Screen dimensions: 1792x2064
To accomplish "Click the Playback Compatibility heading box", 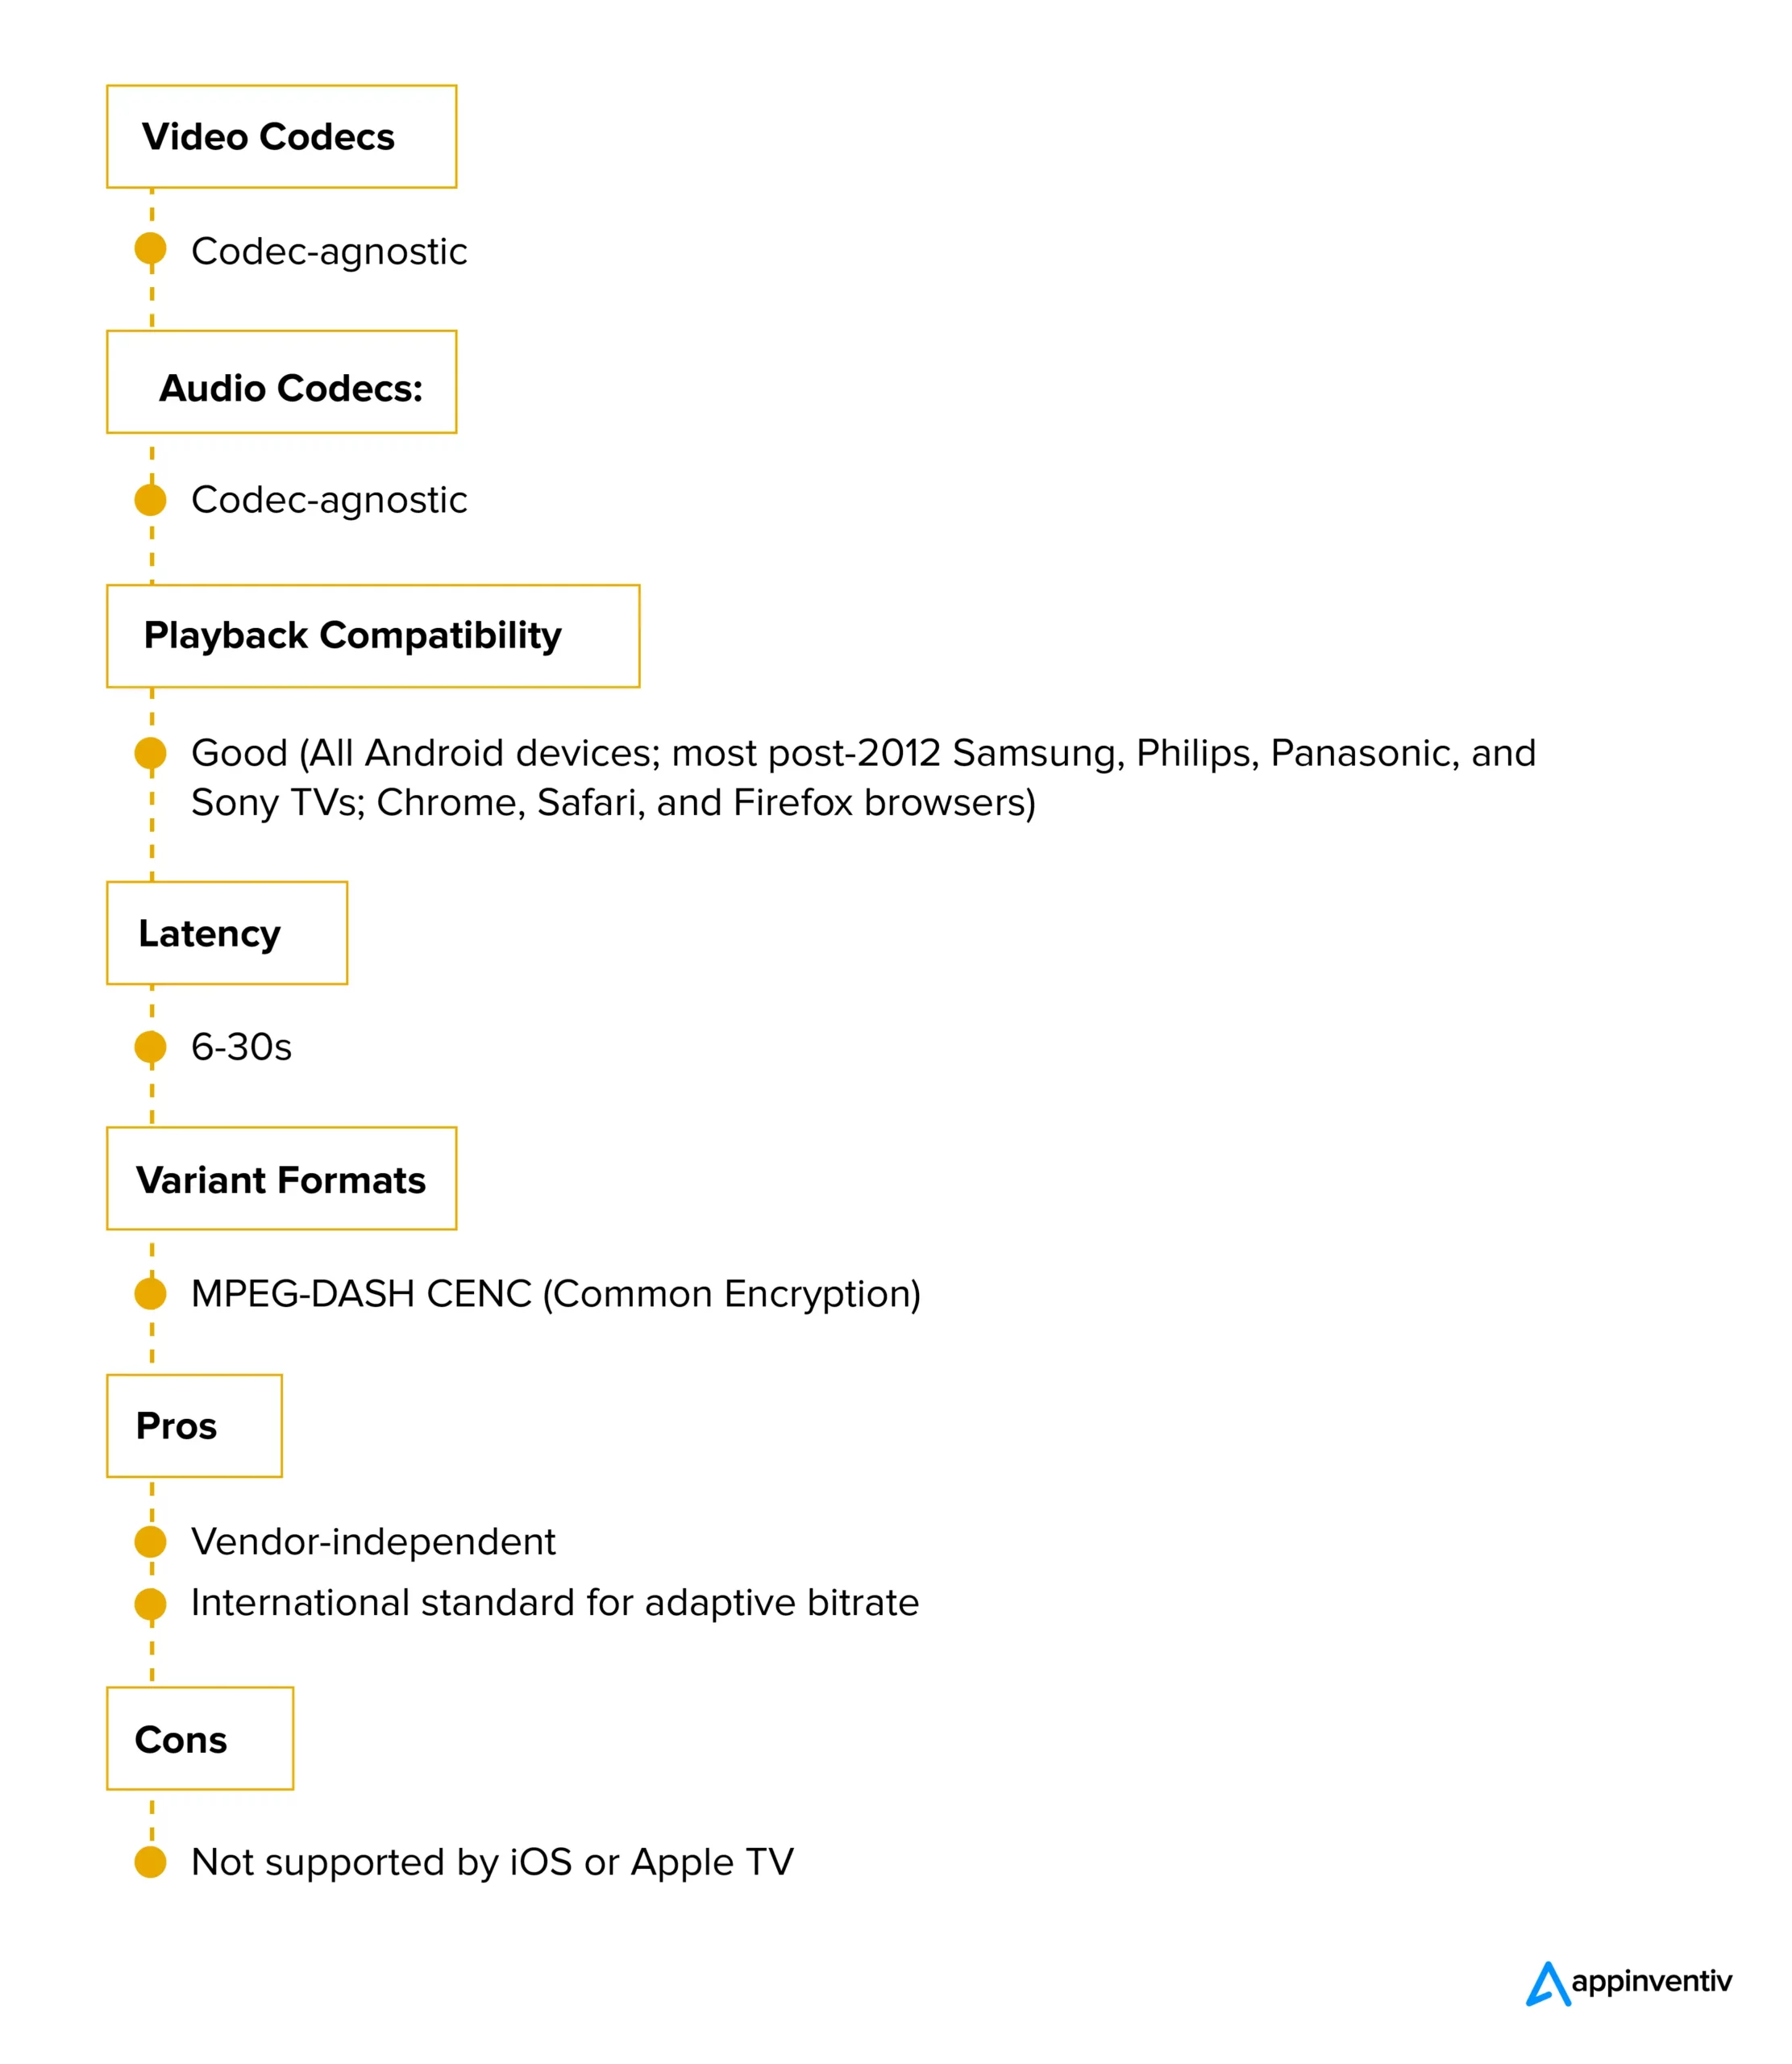I will click(373, 636).
